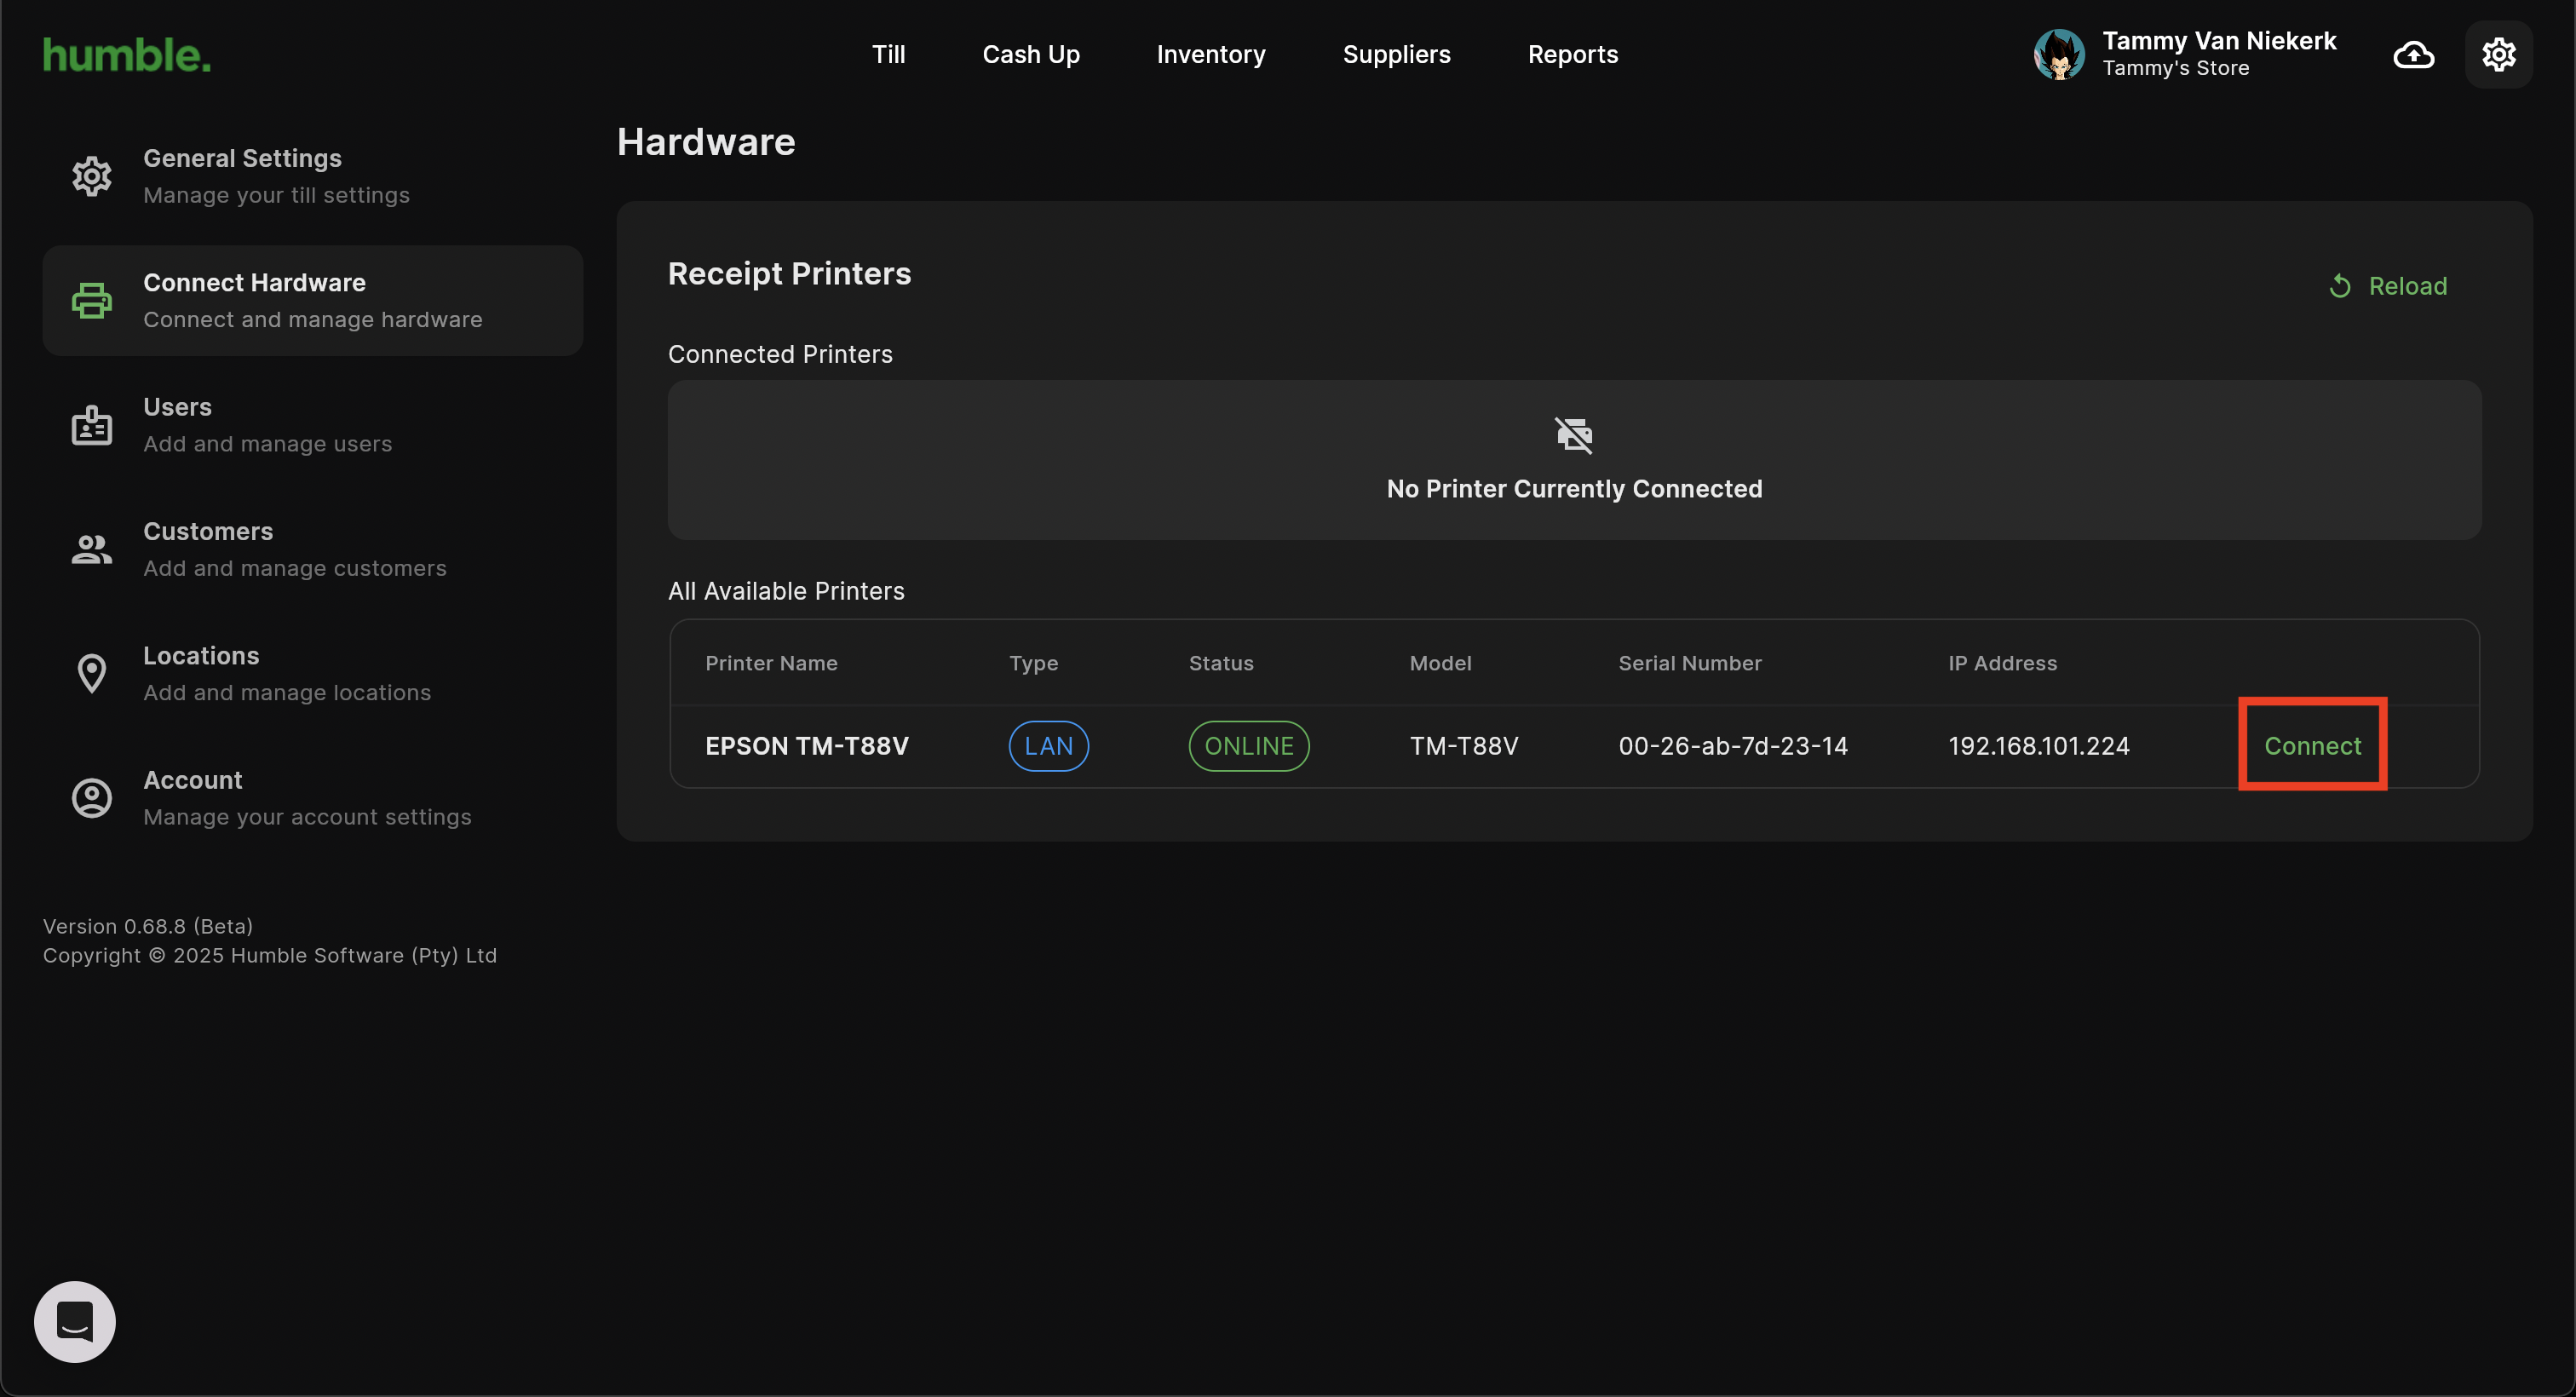The image size is (2576, 1397).
Task: Open the Reports section
Action: click(x=1572, y=54)
